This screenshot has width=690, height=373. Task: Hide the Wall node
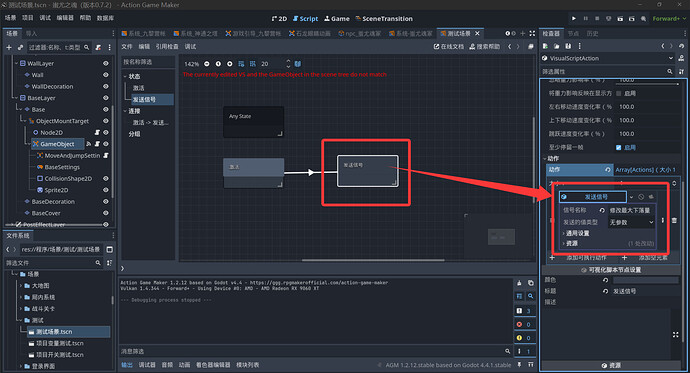[x=106, y=75]
